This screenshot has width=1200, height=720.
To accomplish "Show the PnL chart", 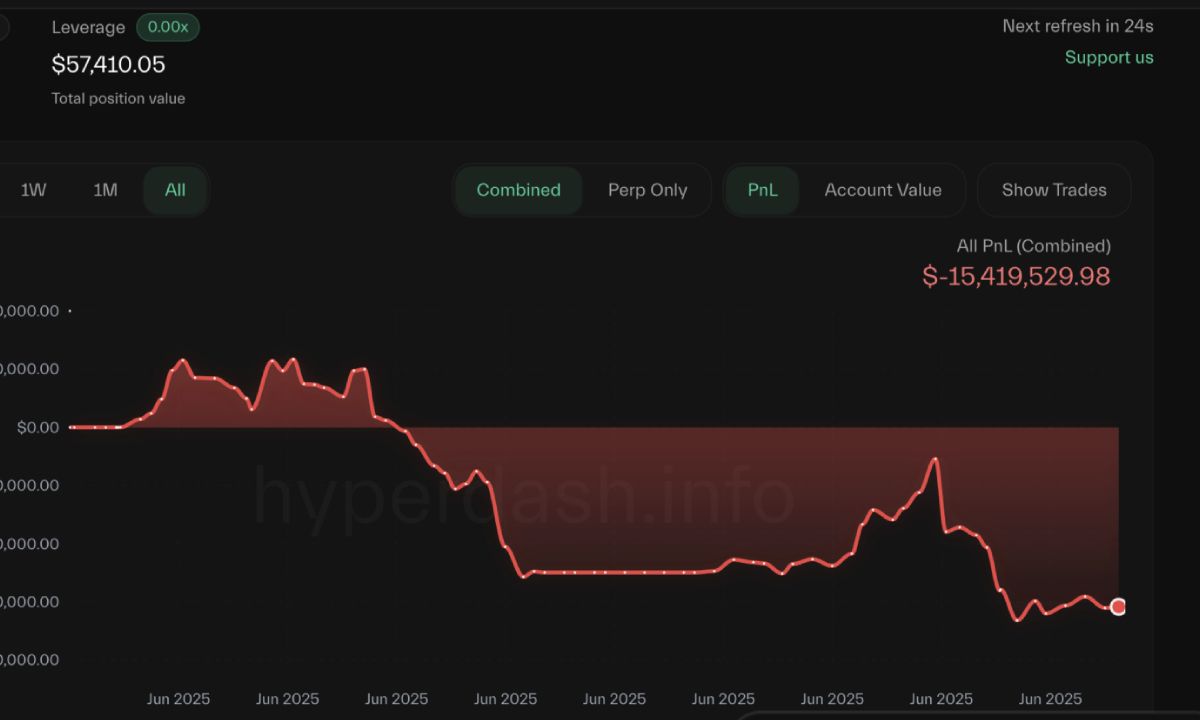I will [x=762, y=190].
